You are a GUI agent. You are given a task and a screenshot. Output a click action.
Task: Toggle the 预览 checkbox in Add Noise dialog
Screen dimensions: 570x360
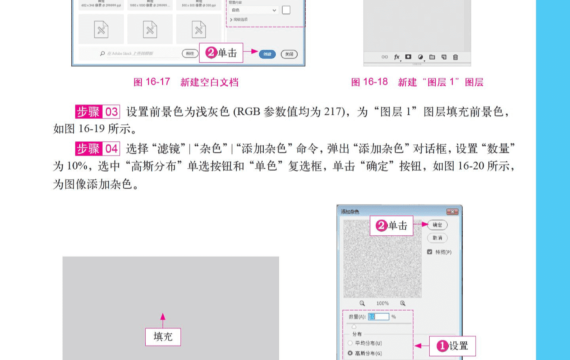coord(429,252)
